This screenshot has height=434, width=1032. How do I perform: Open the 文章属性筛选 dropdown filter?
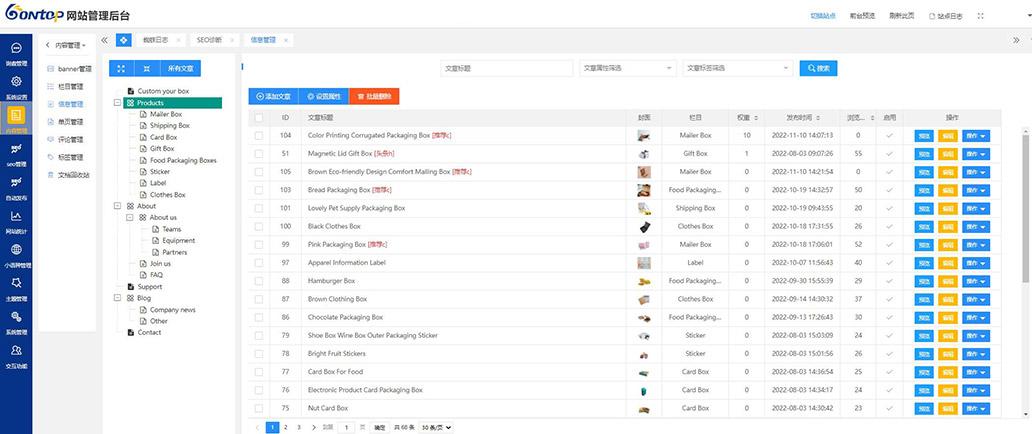[x=627, y=68]
